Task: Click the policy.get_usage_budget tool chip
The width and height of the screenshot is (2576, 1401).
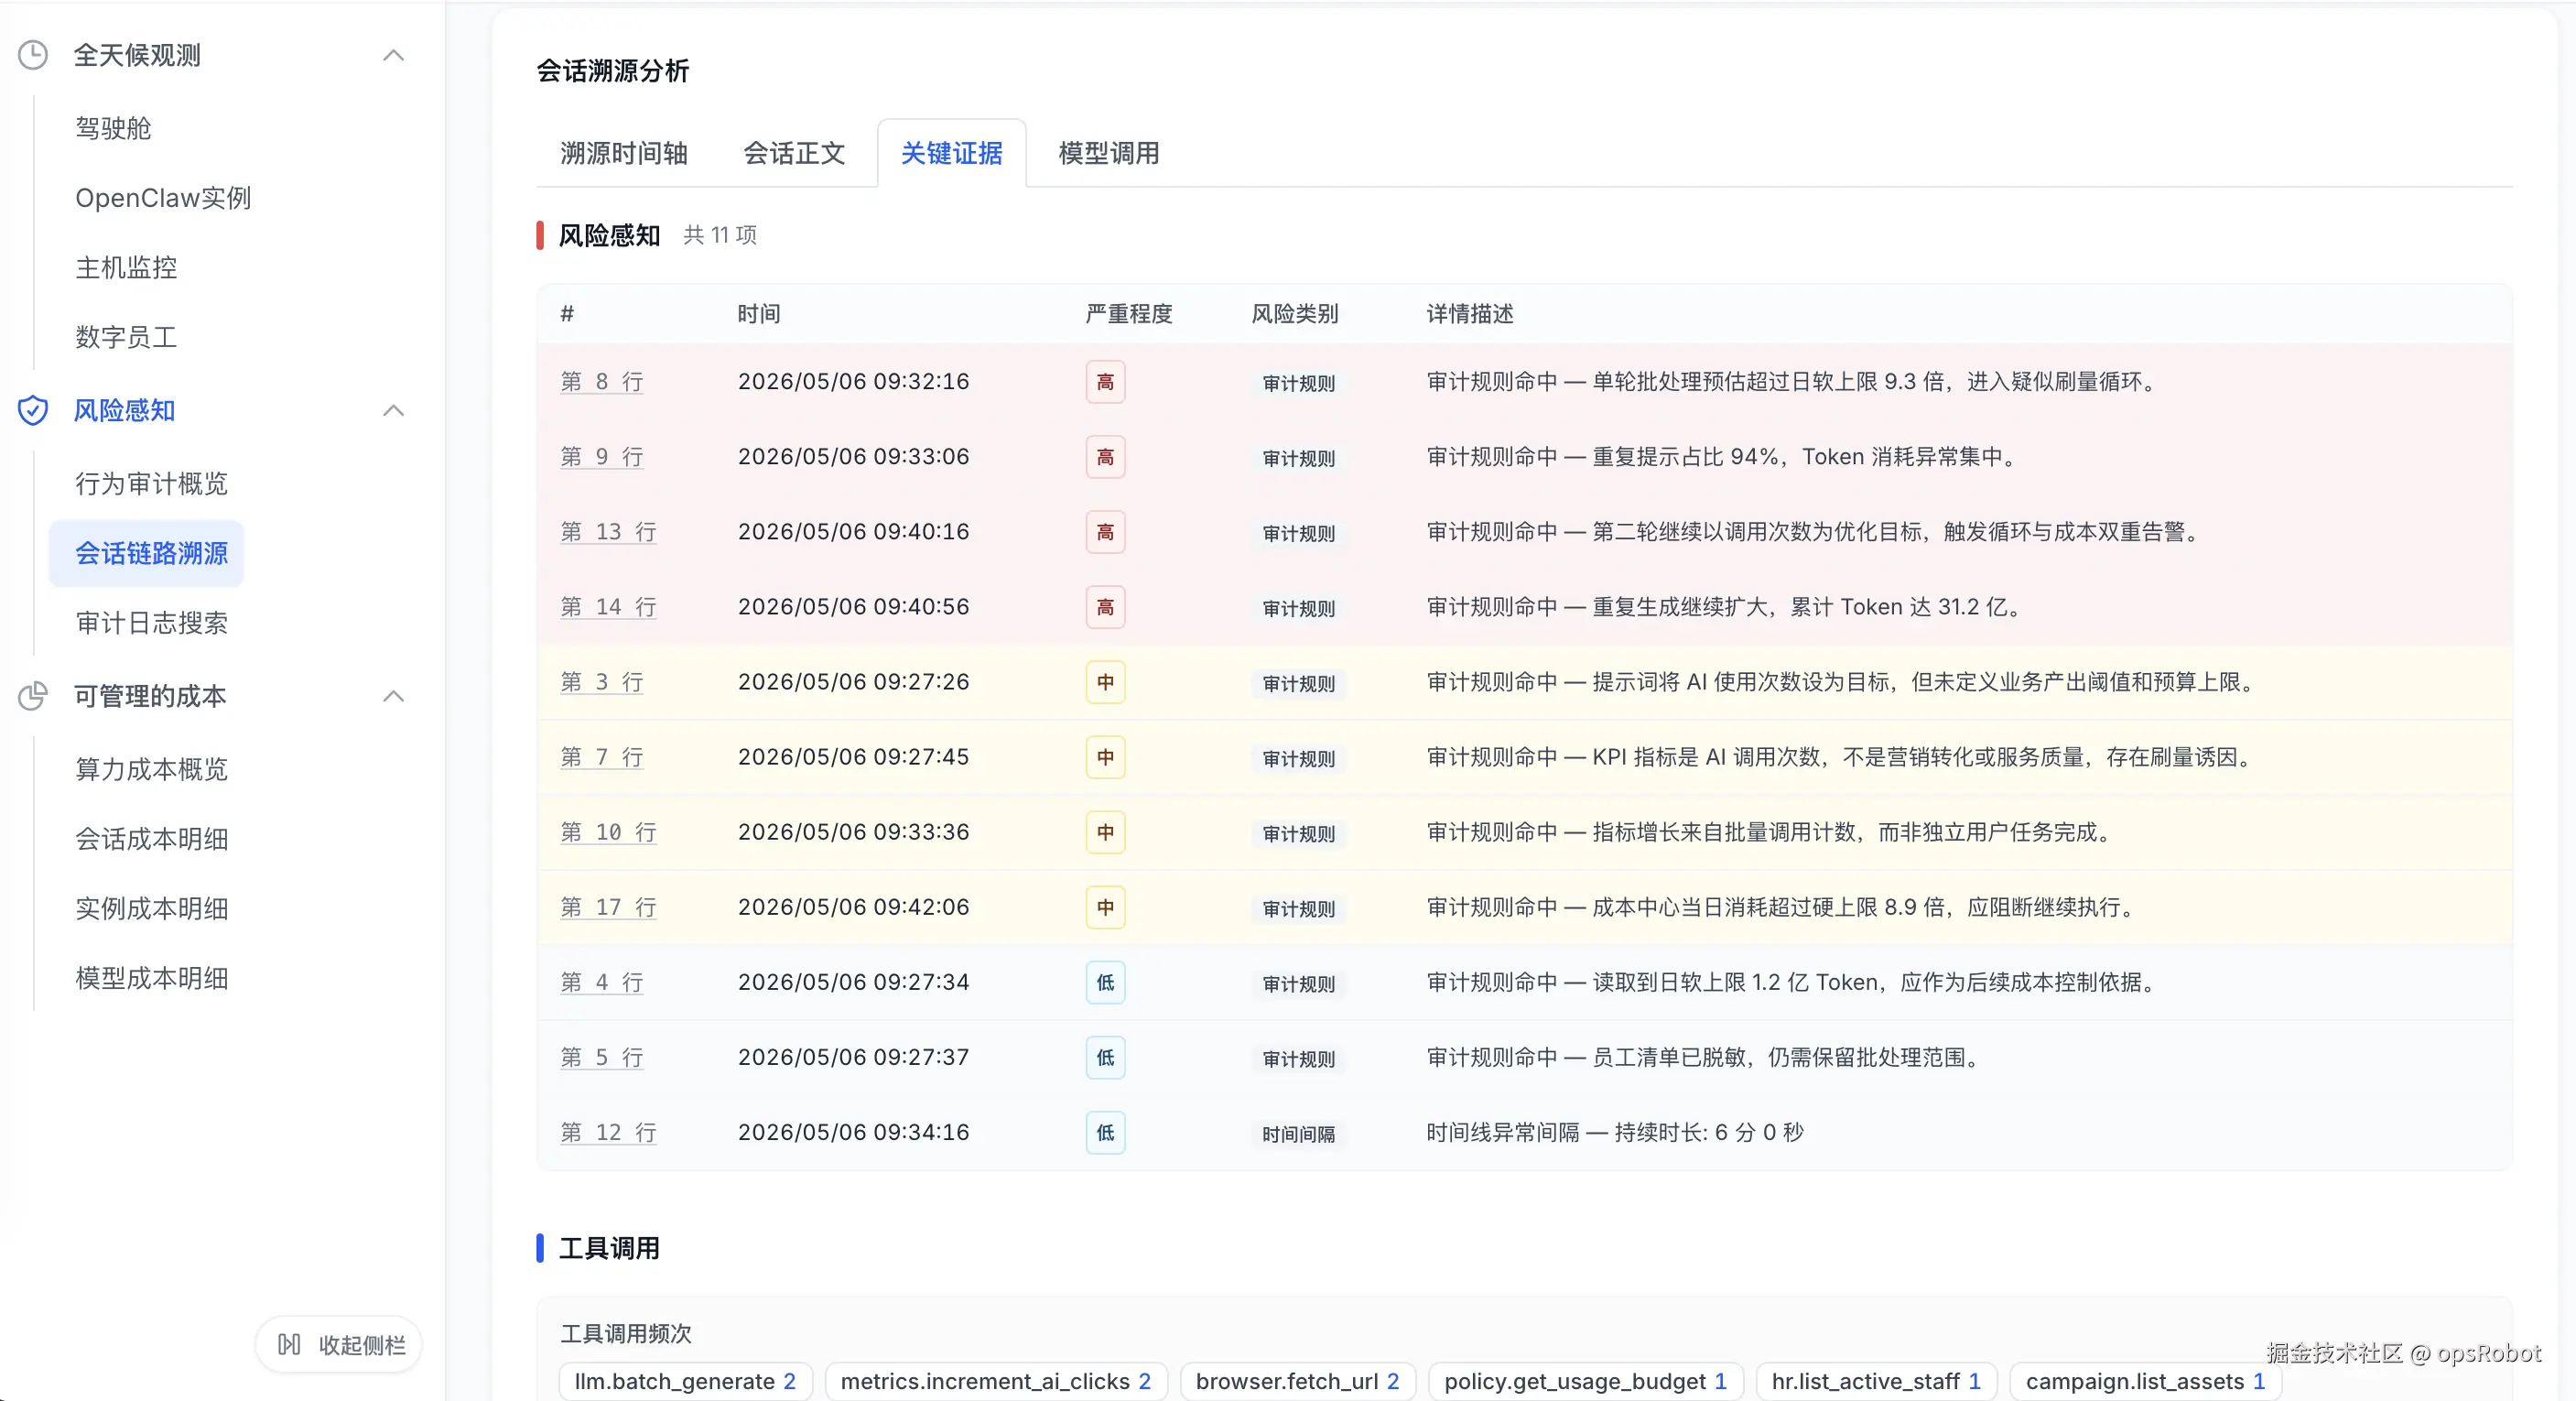Action: click(1585, 1381)
